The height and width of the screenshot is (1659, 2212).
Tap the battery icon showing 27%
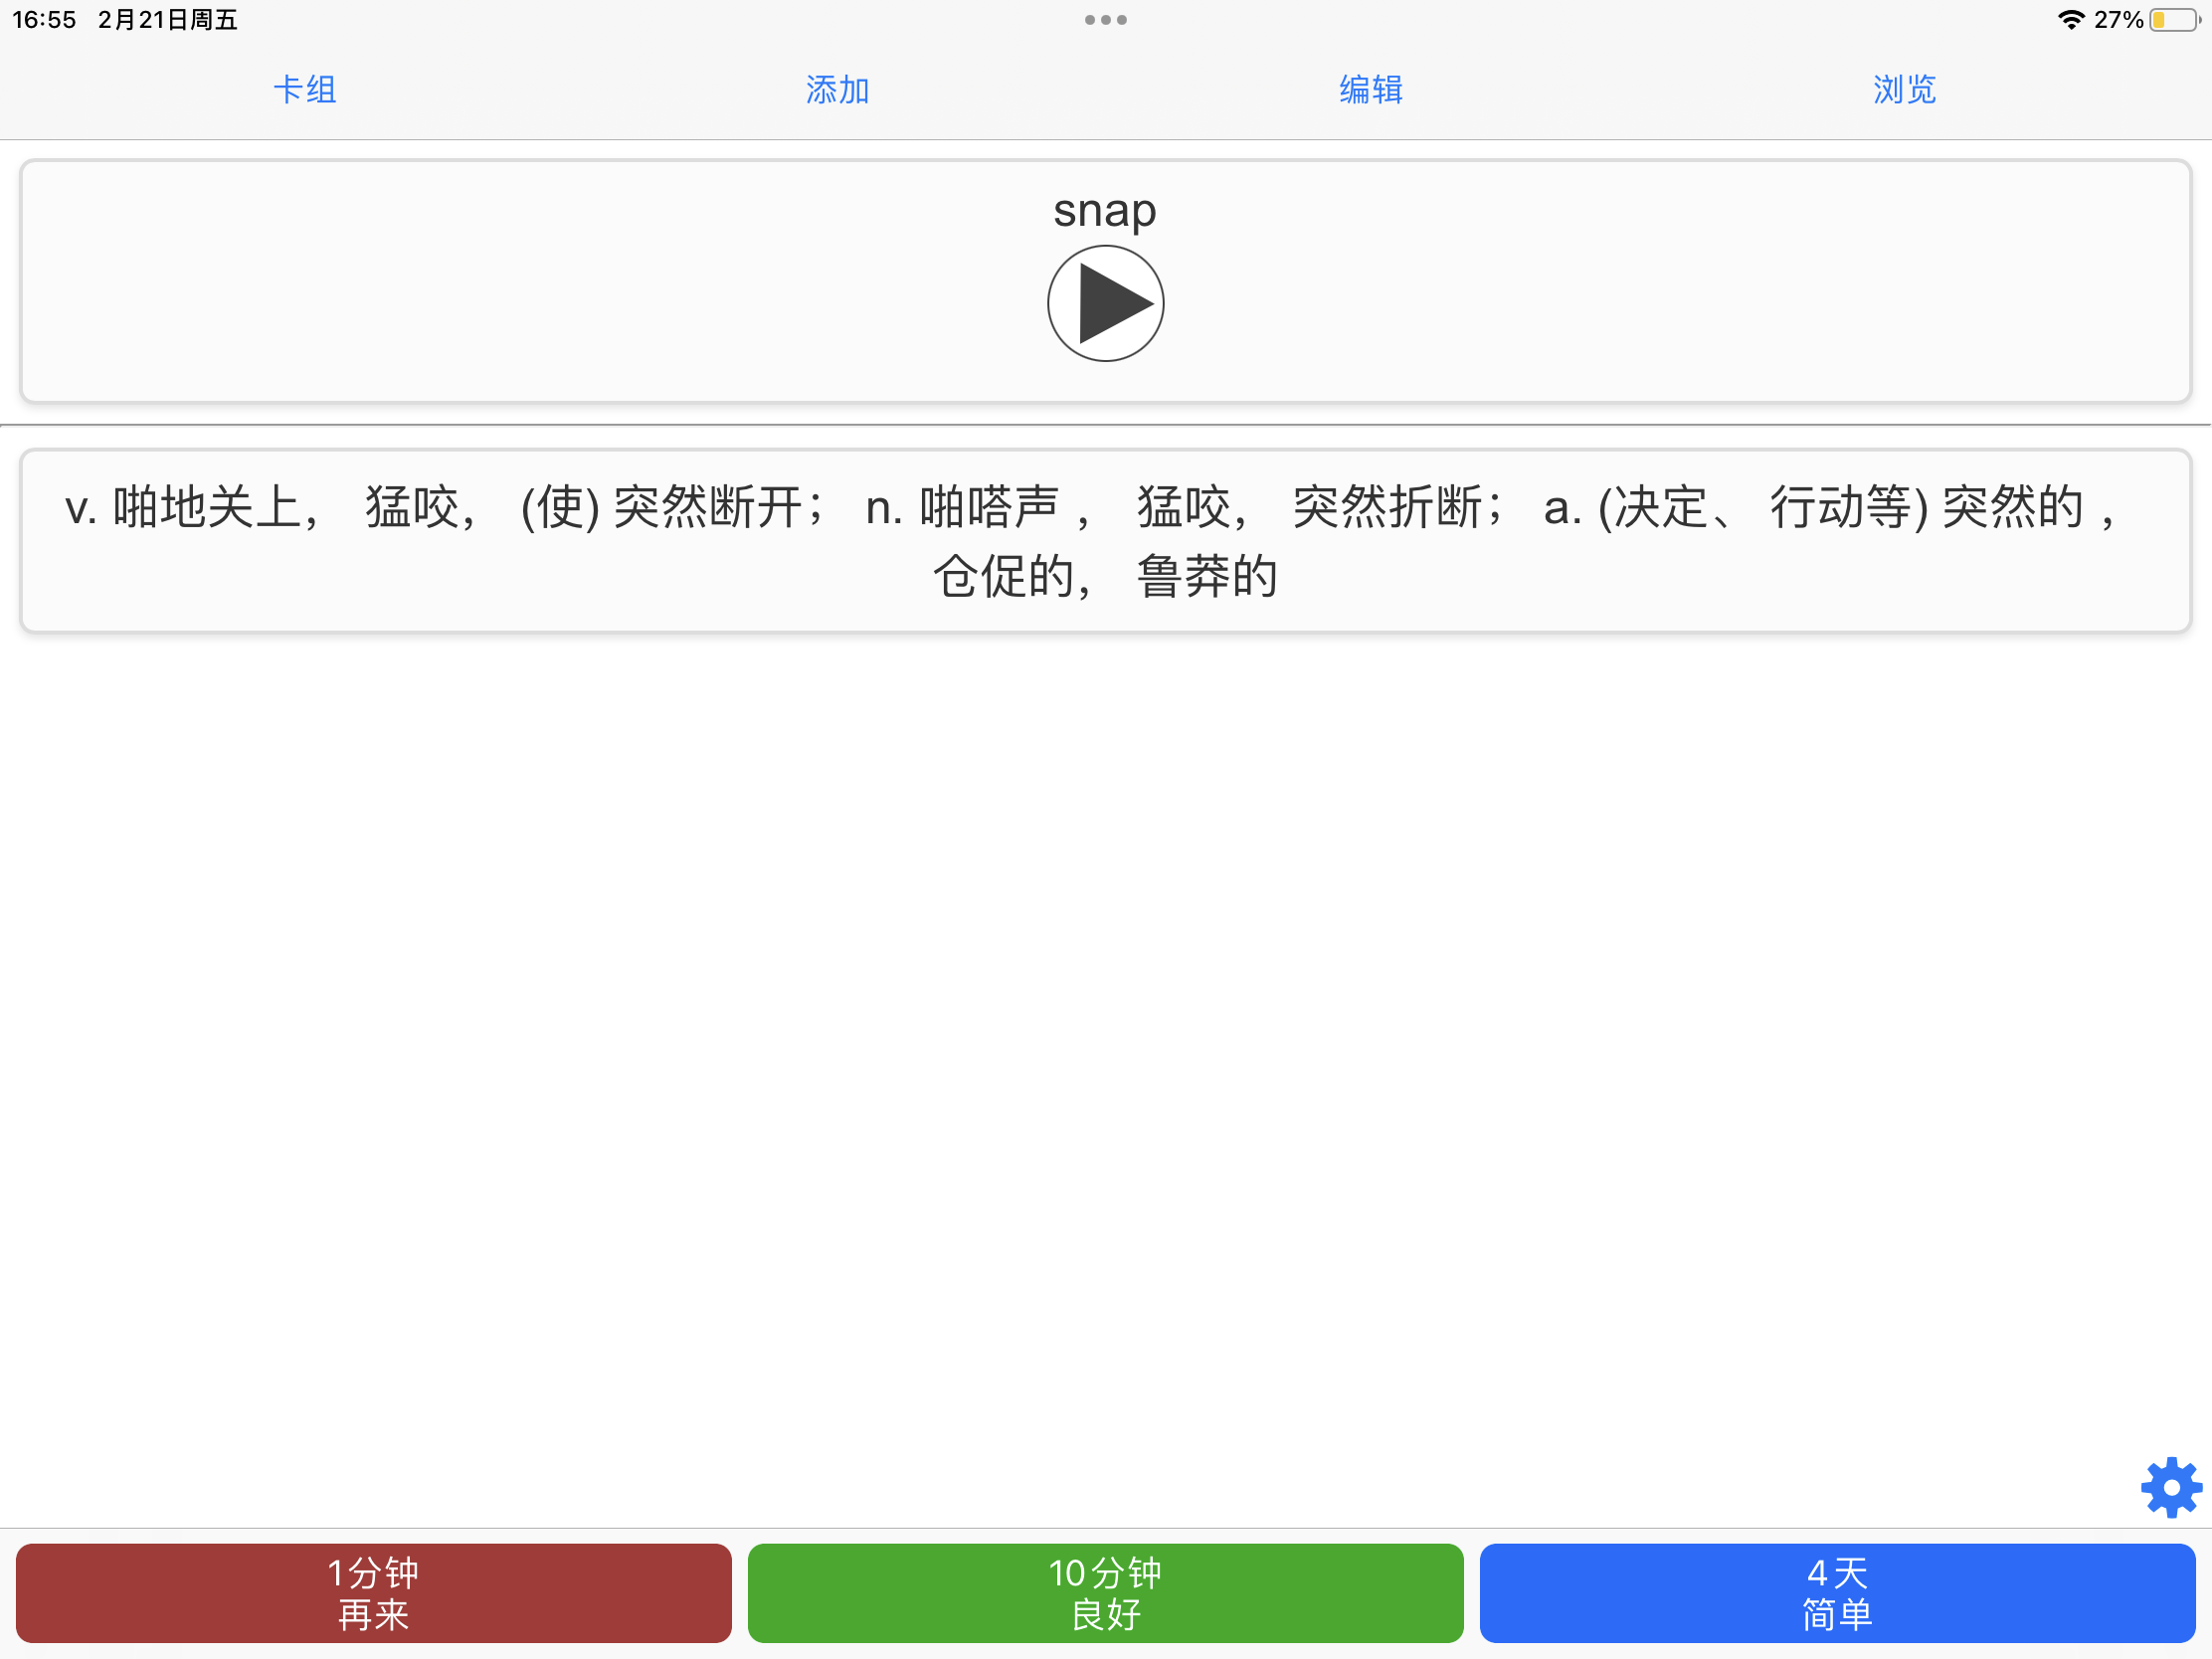pos(2174,20)
